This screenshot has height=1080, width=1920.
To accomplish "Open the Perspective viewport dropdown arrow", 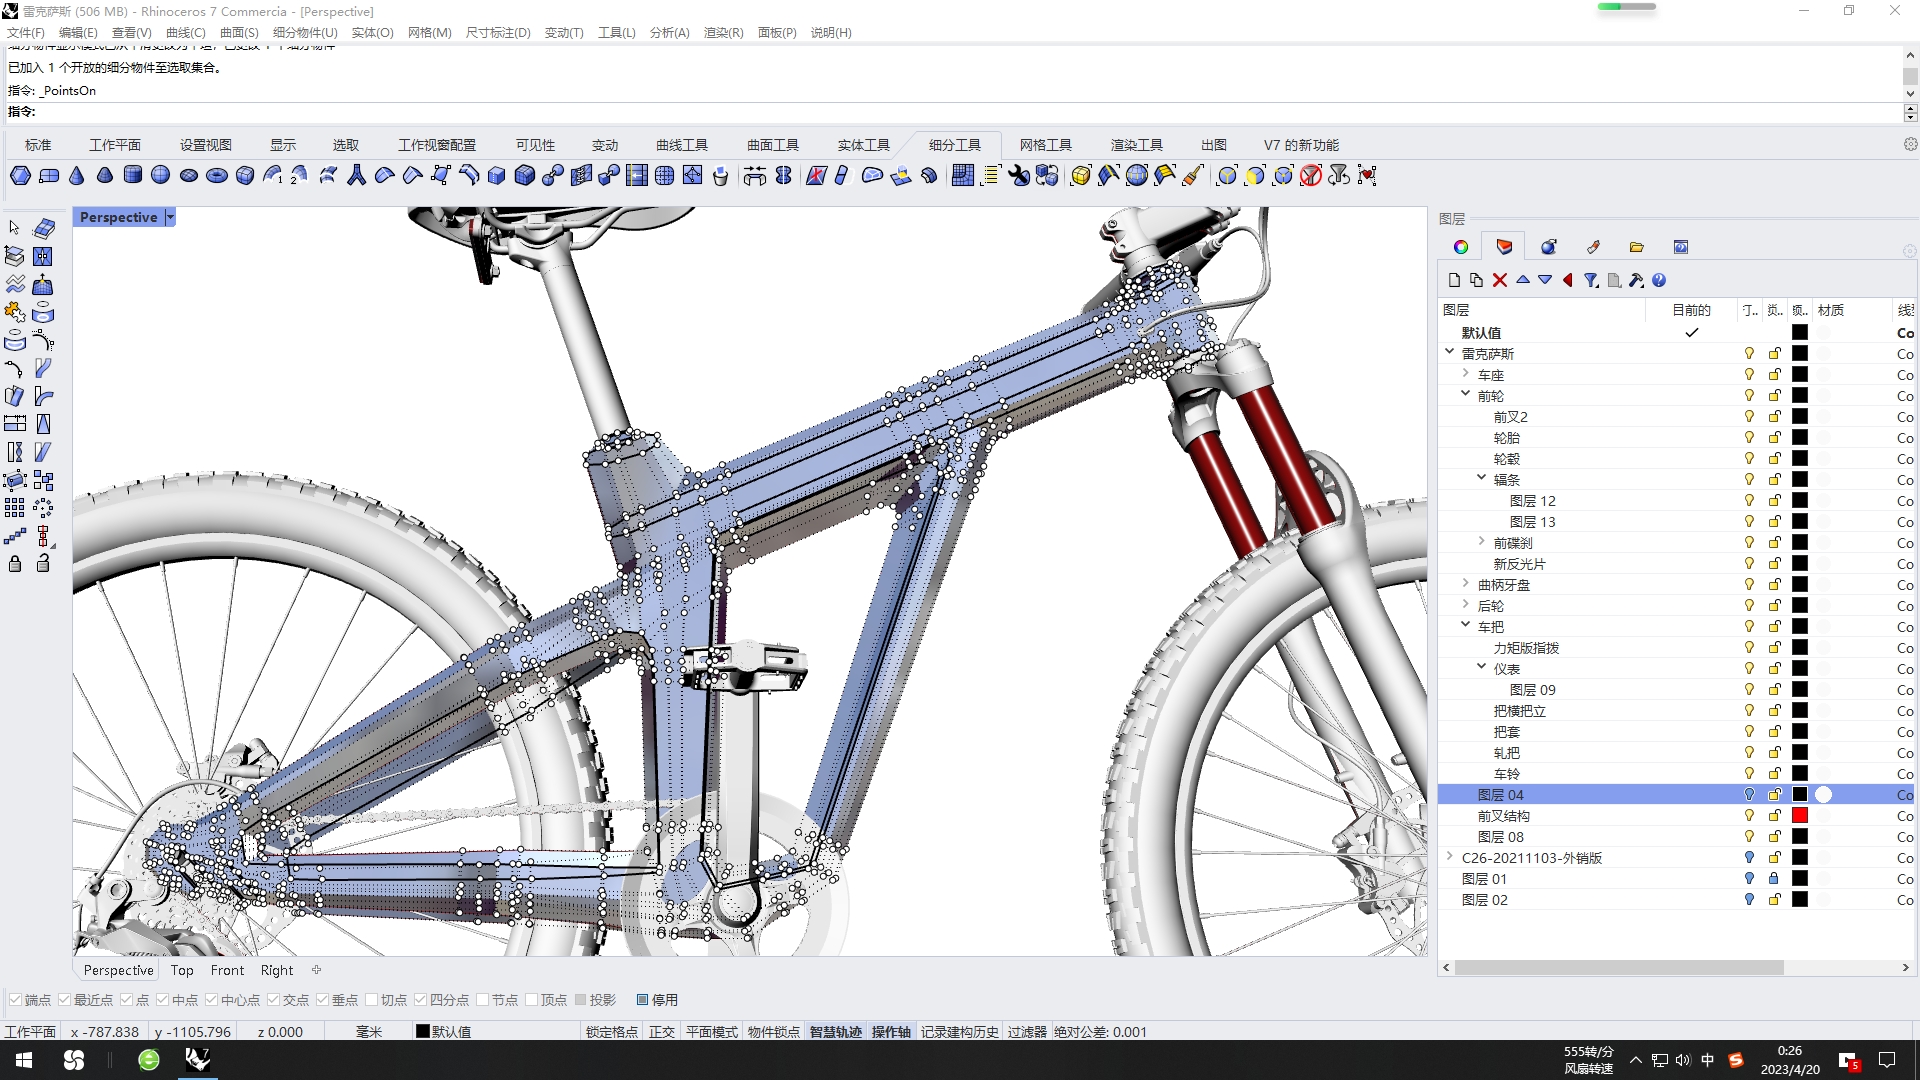I will coord(170,217).
